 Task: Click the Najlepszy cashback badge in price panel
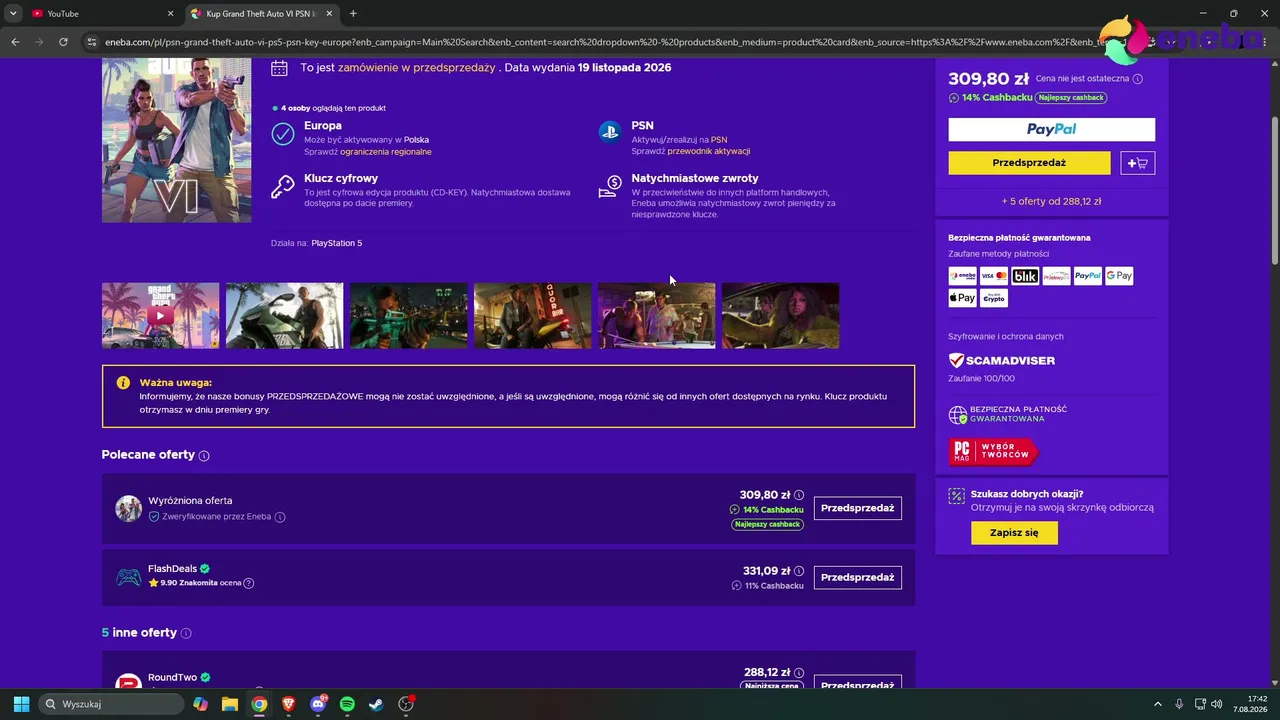pos(1071,98)
